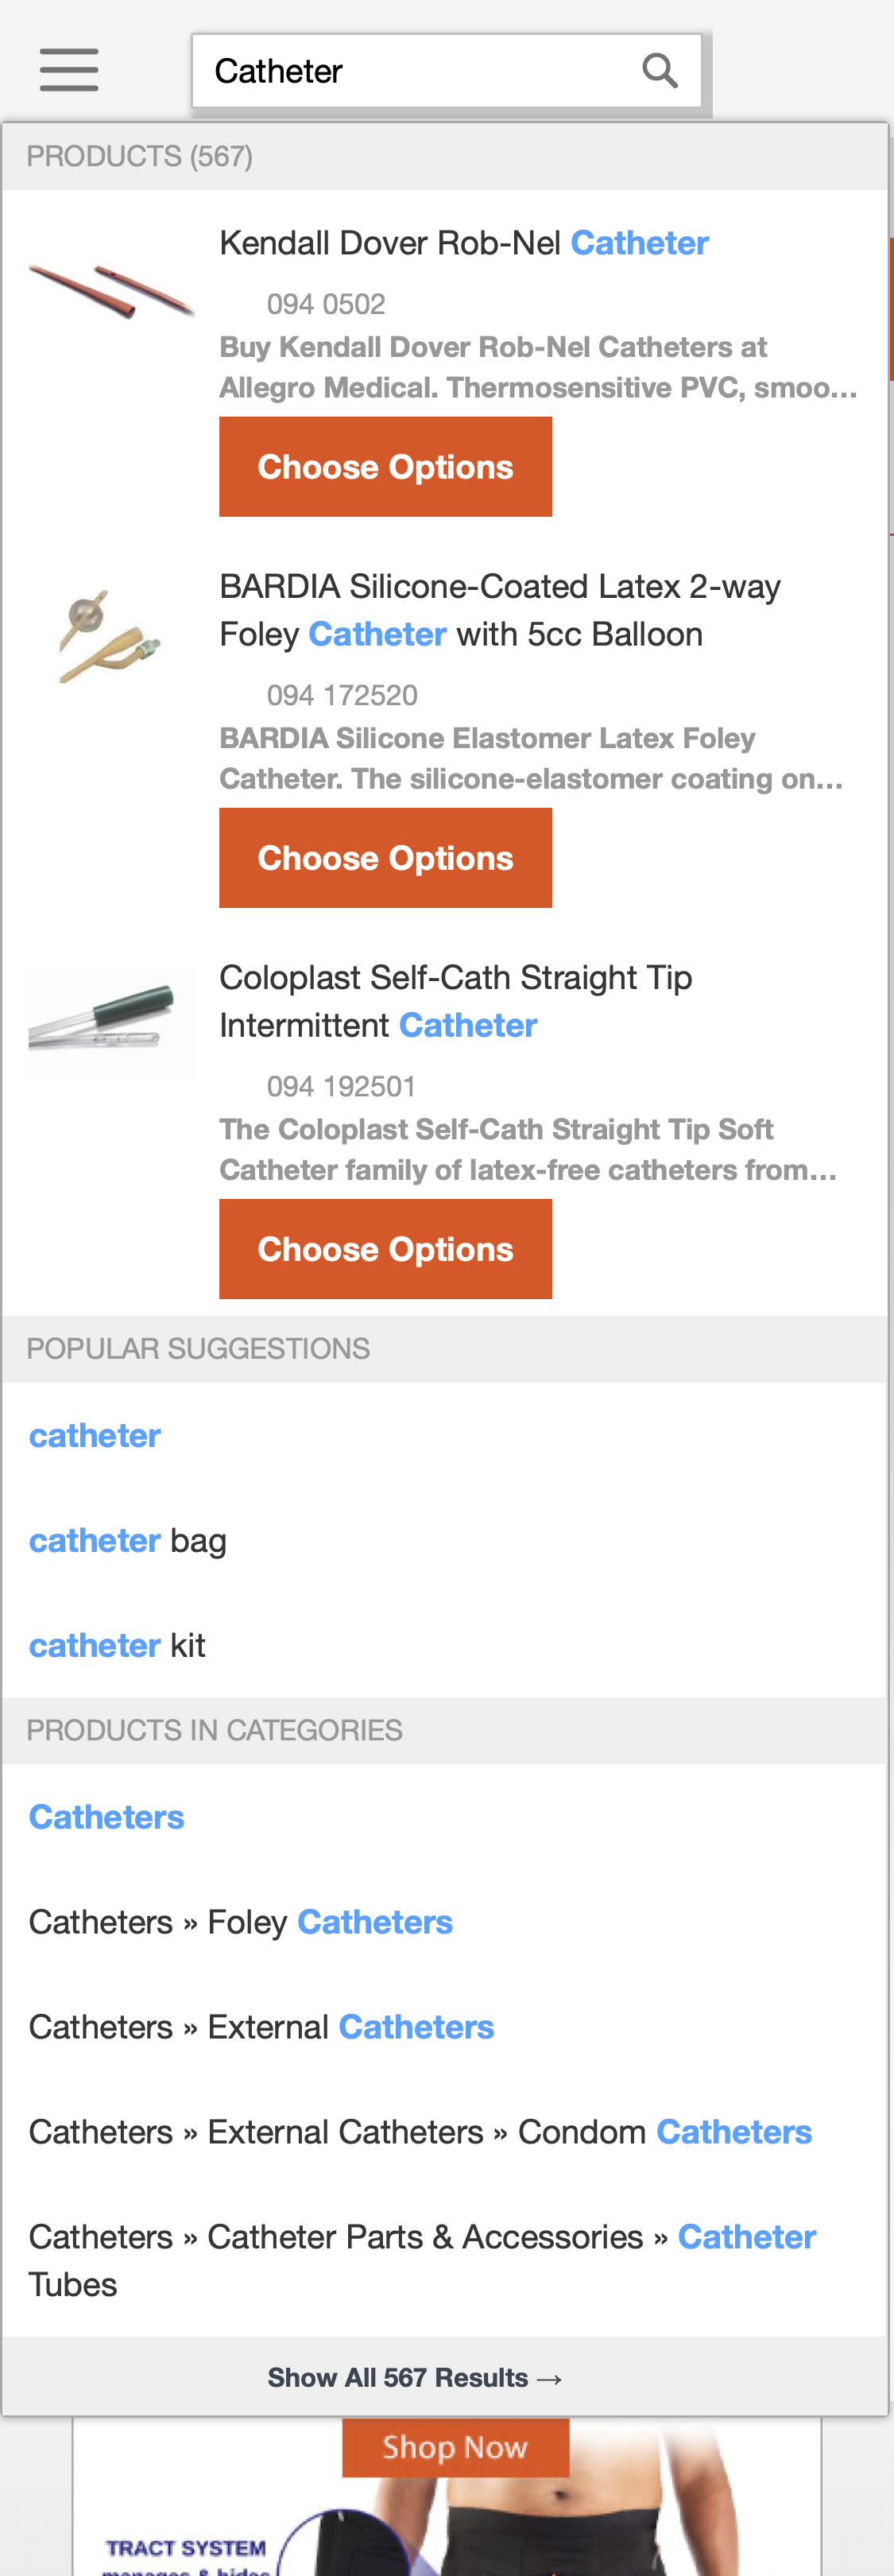Select the catheter popular suggestion
The width and height of the screenshot is (894, 2576).
[94, 1435]
